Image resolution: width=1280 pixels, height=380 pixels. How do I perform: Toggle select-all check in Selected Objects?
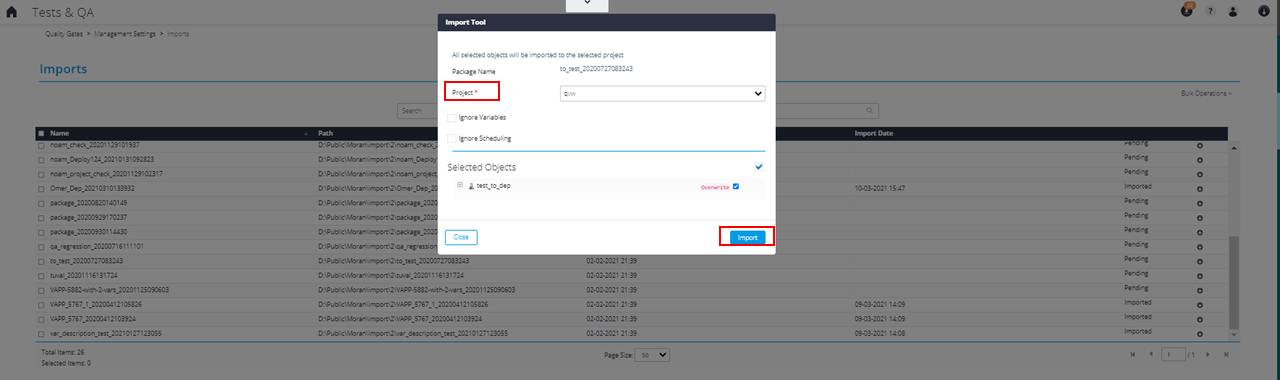coord(759,167)
